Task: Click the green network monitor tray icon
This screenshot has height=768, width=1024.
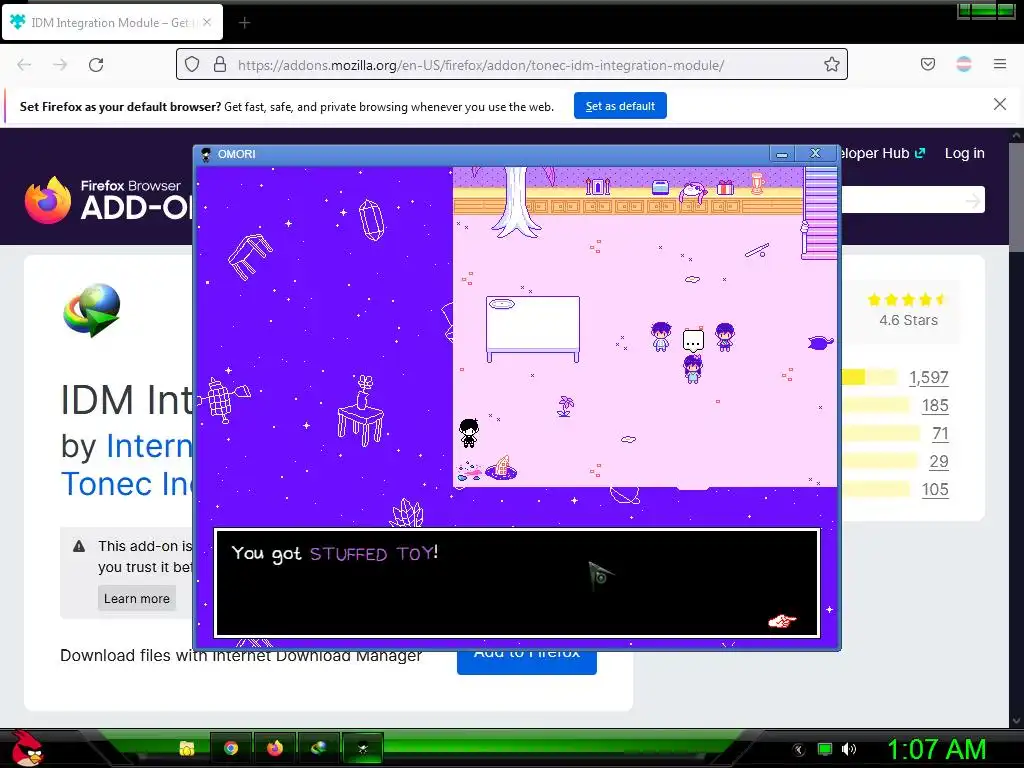Action: click(825, 749)
